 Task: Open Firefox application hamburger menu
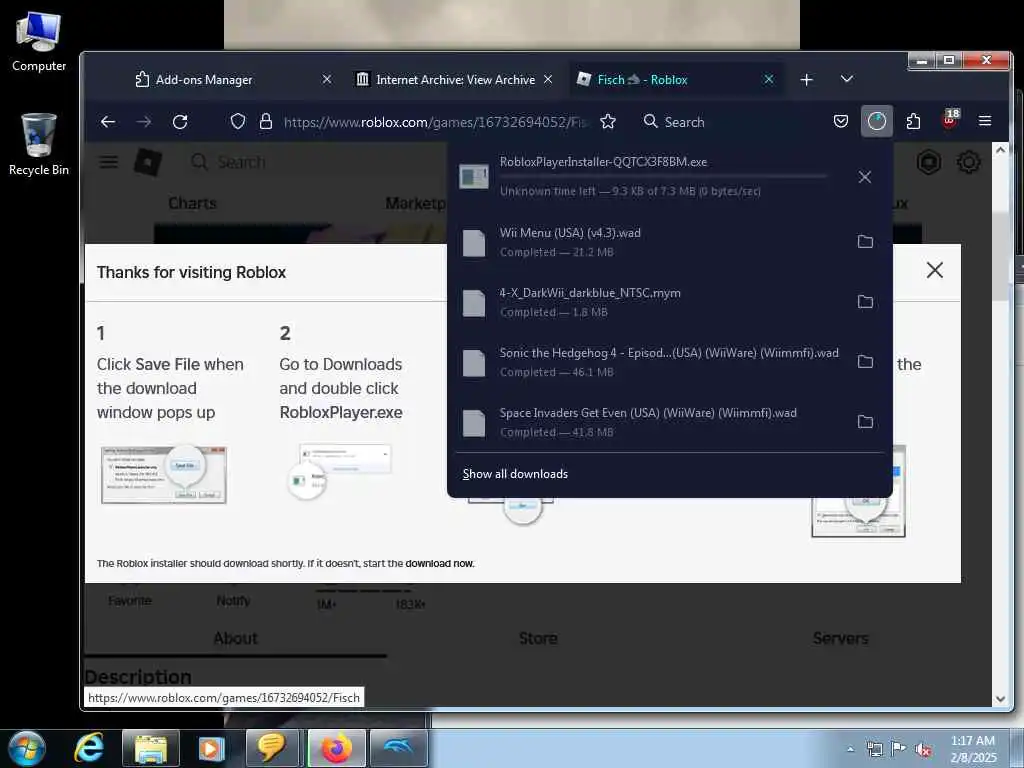tap(985, 121)
